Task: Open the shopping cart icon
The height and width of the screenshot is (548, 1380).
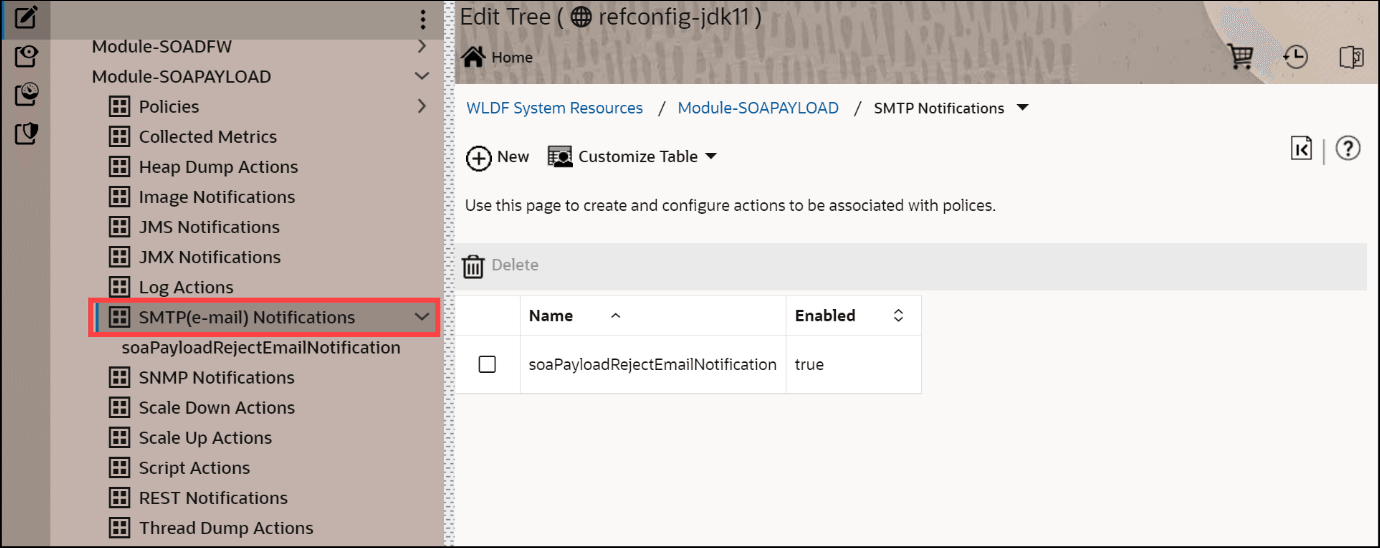Action: coord(1241,57)
